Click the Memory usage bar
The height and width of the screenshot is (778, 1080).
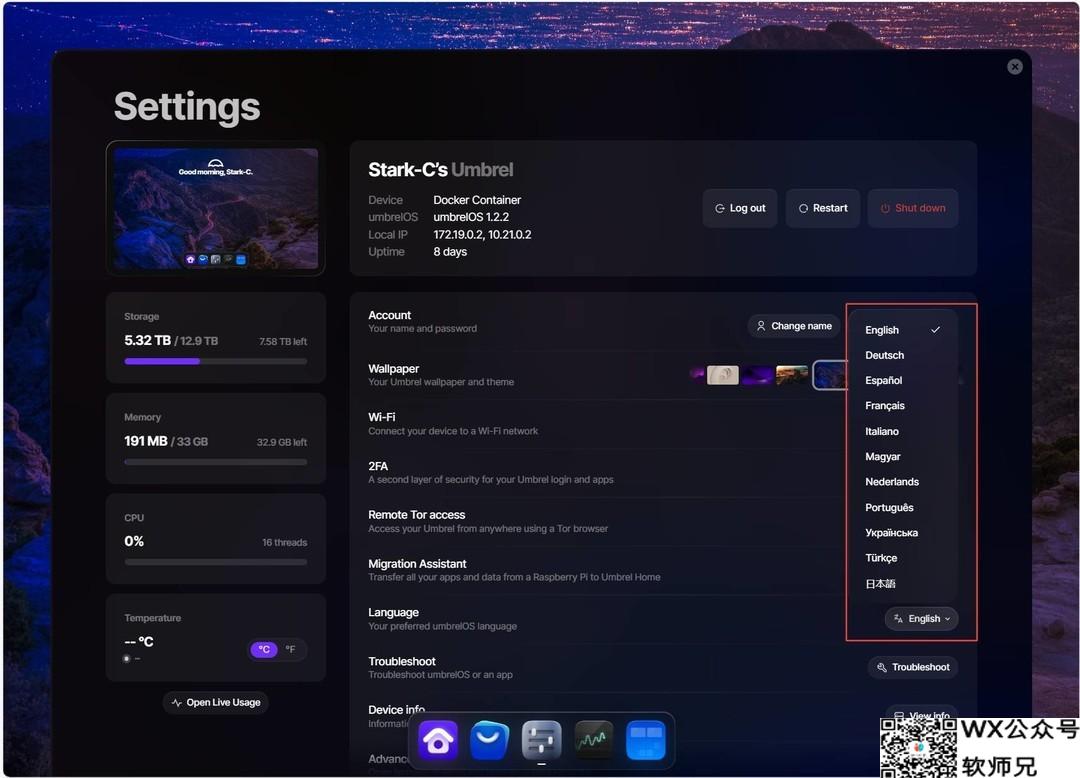click(216, 462)
